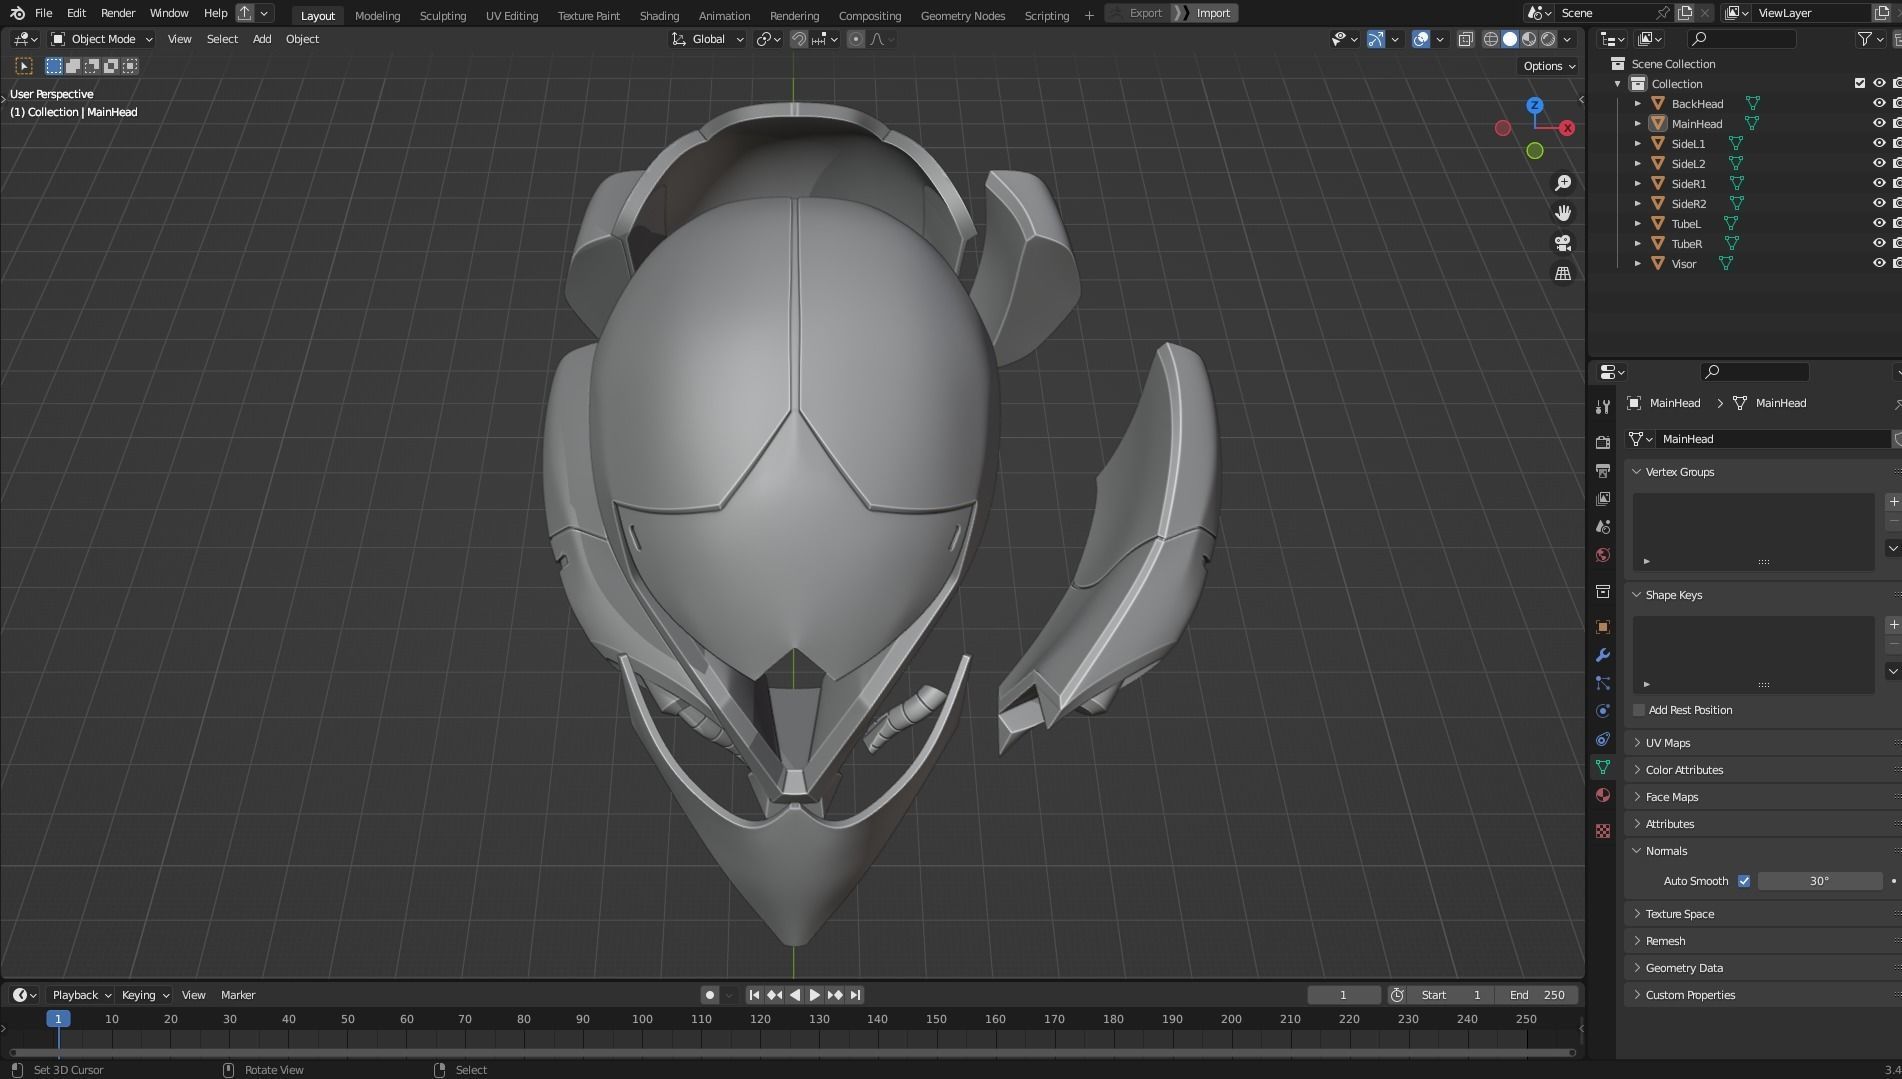Select wireframe viewport shading
1902x1079 pixels.
1490,39
